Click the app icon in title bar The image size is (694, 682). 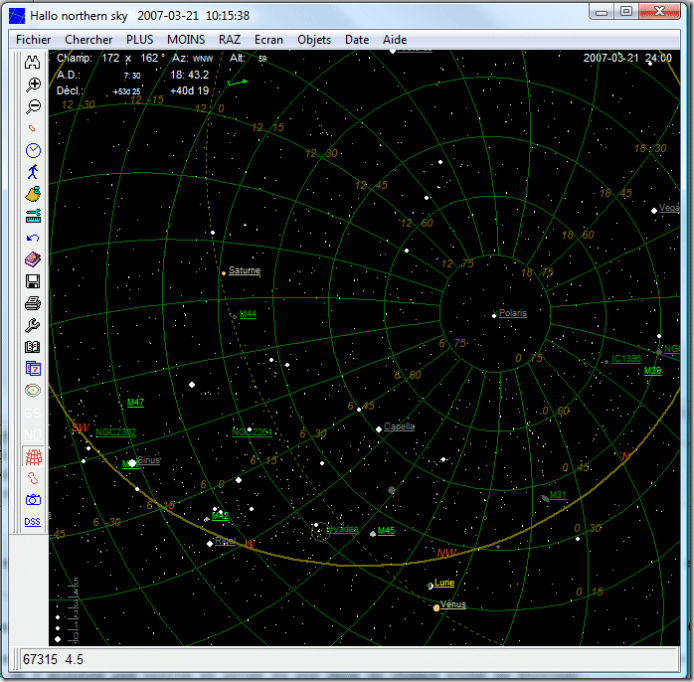tap(17, 16)
